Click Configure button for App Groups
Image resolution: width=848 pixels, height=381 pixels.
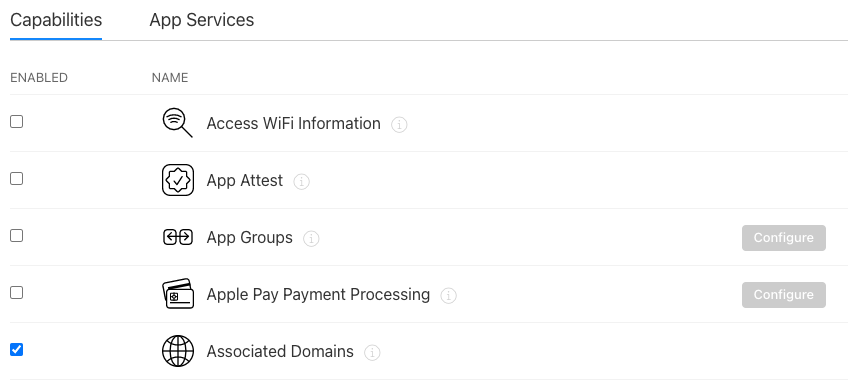(x=784, y=238)
